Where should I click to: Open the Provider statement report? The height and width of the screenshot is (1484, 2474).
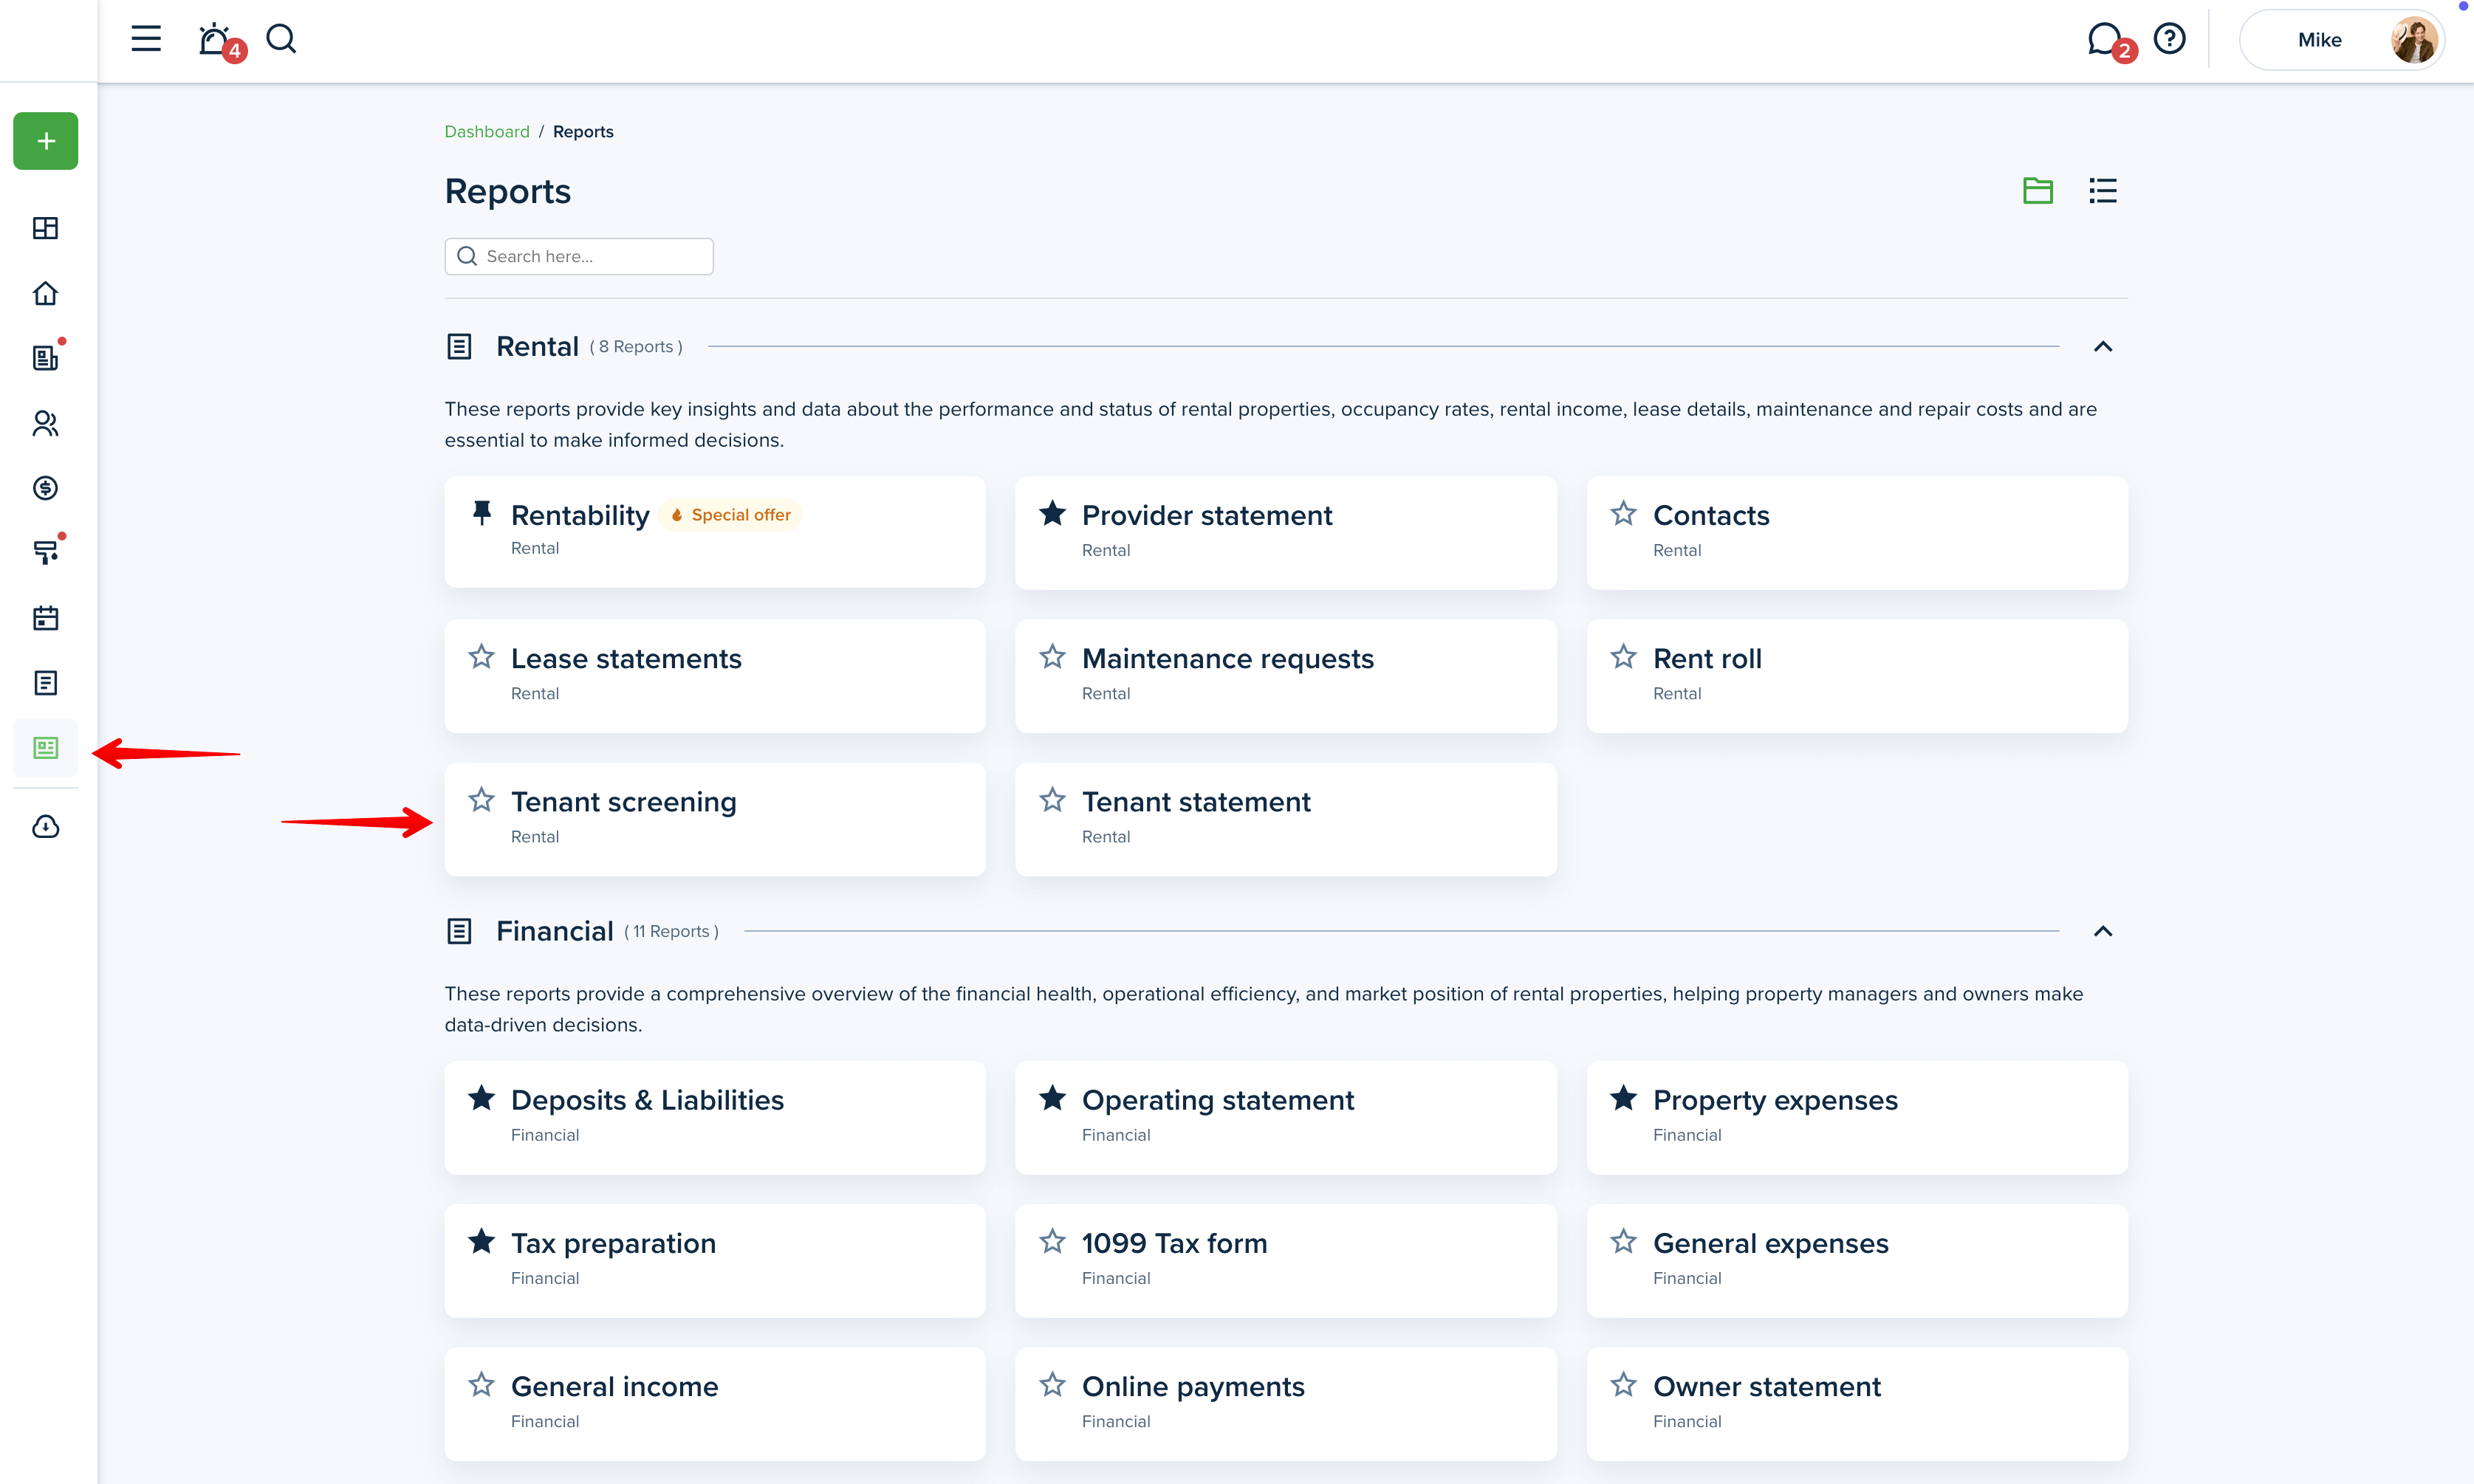click(x=1285, y=533)
